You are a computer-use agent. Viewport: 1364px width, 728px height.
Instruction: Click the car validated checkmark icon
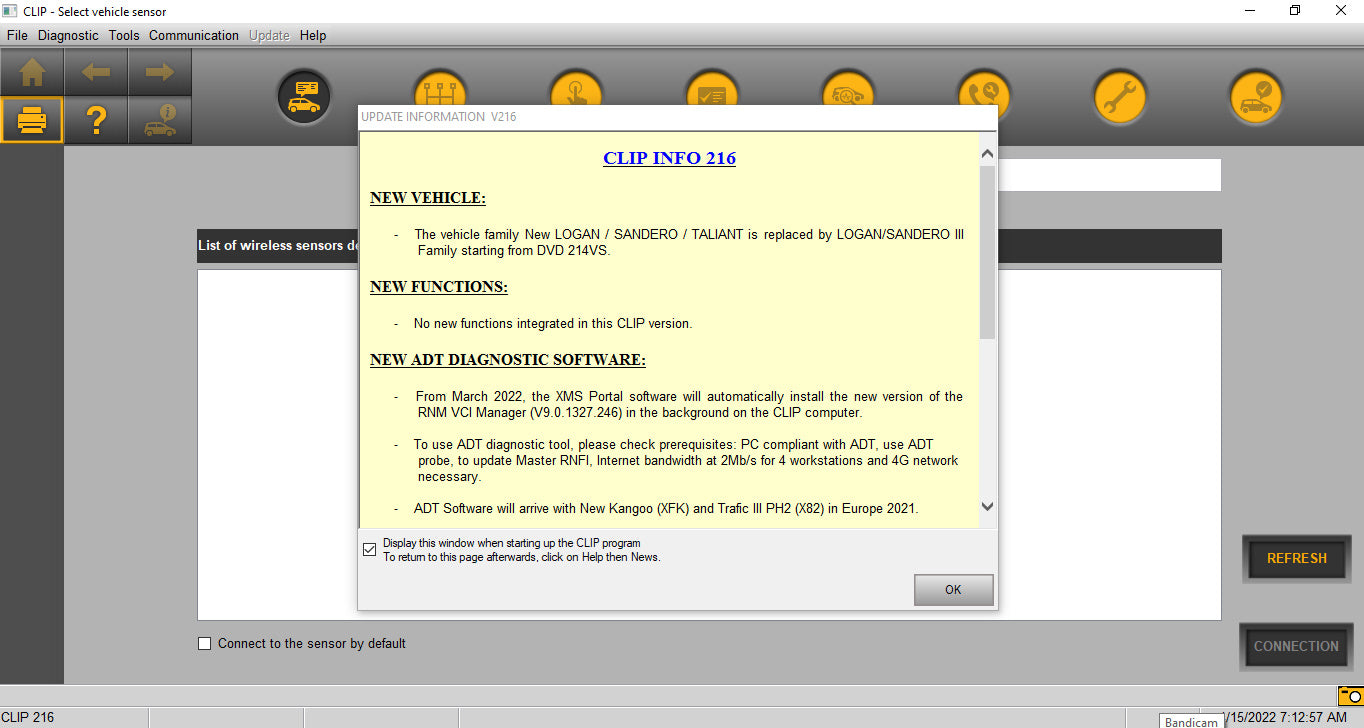point(1256,97)
